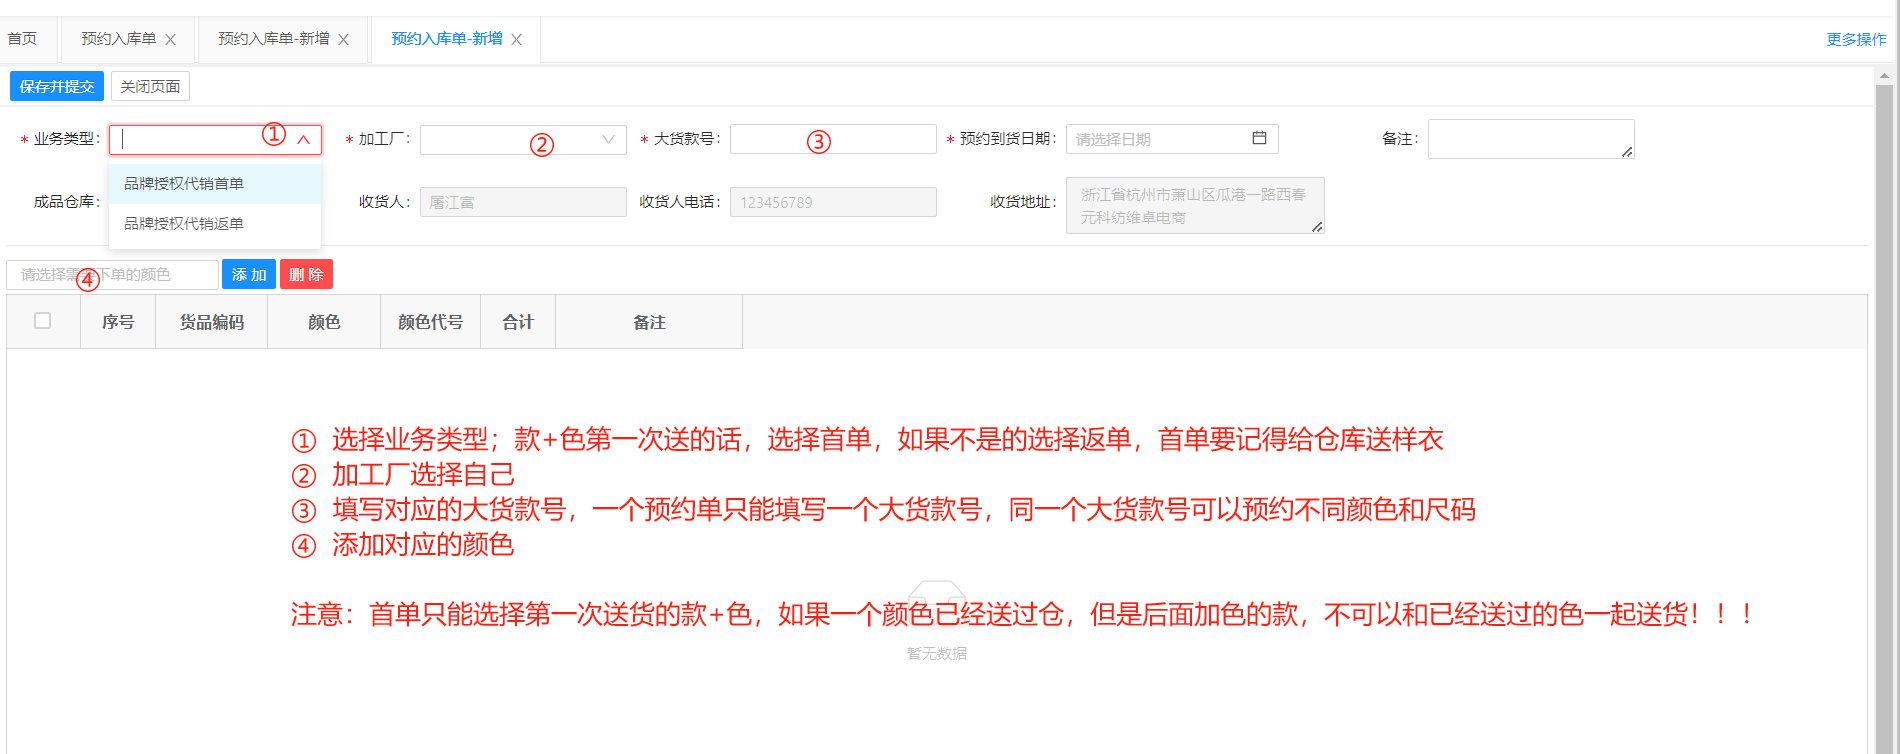Collapse the 业务类型 dropdown arrow
The width and height of the screenshot is (1900, 754).
click(304, 140)
